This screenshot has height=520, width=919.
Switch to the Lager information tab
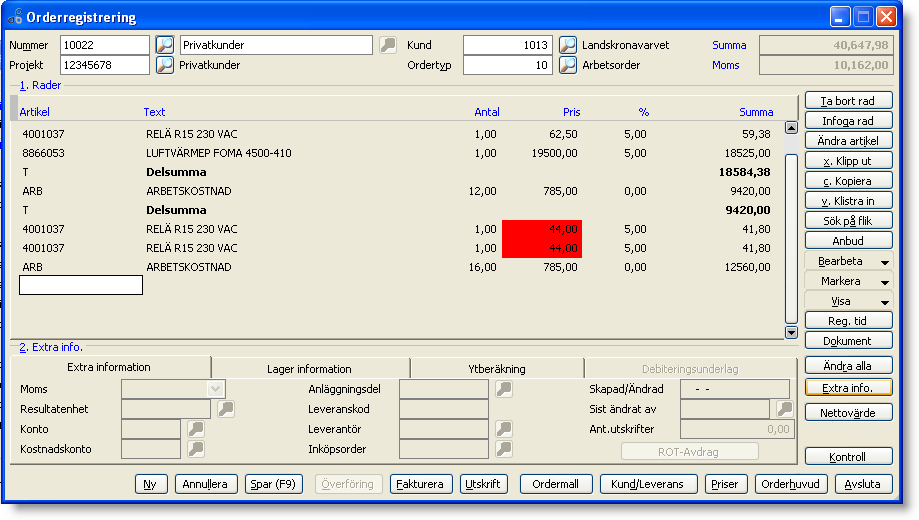309,369
